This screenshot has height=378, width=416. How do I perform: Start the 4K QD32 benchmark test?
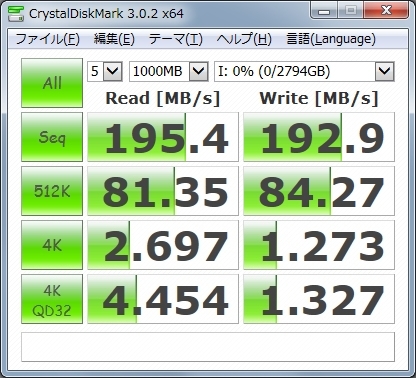(x=52, y=299)
